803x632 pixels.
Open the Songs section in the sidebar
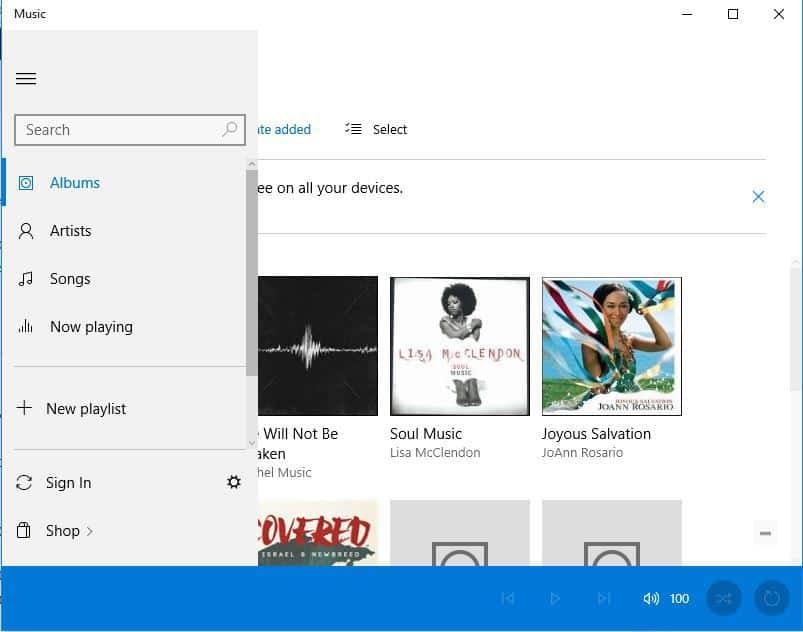[70, 278]
